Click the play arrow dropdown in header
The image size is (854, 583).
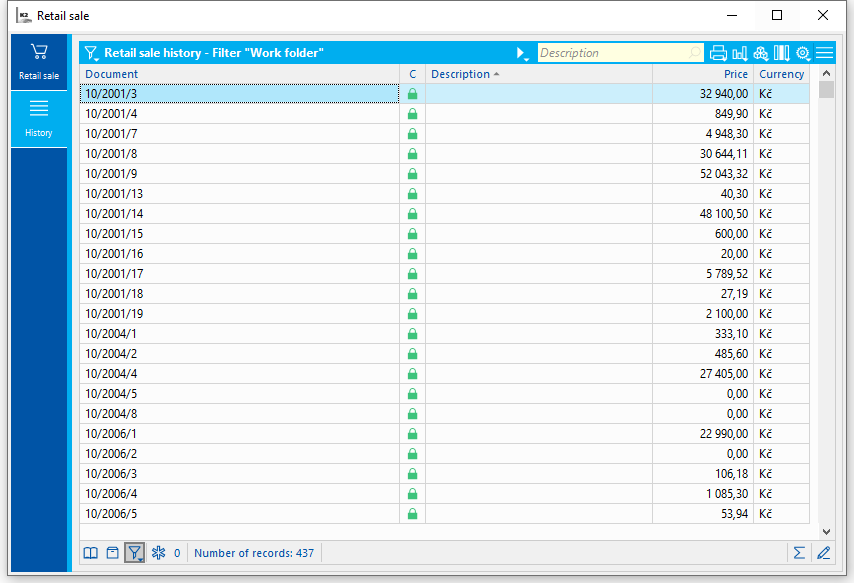tap(522, 53)
